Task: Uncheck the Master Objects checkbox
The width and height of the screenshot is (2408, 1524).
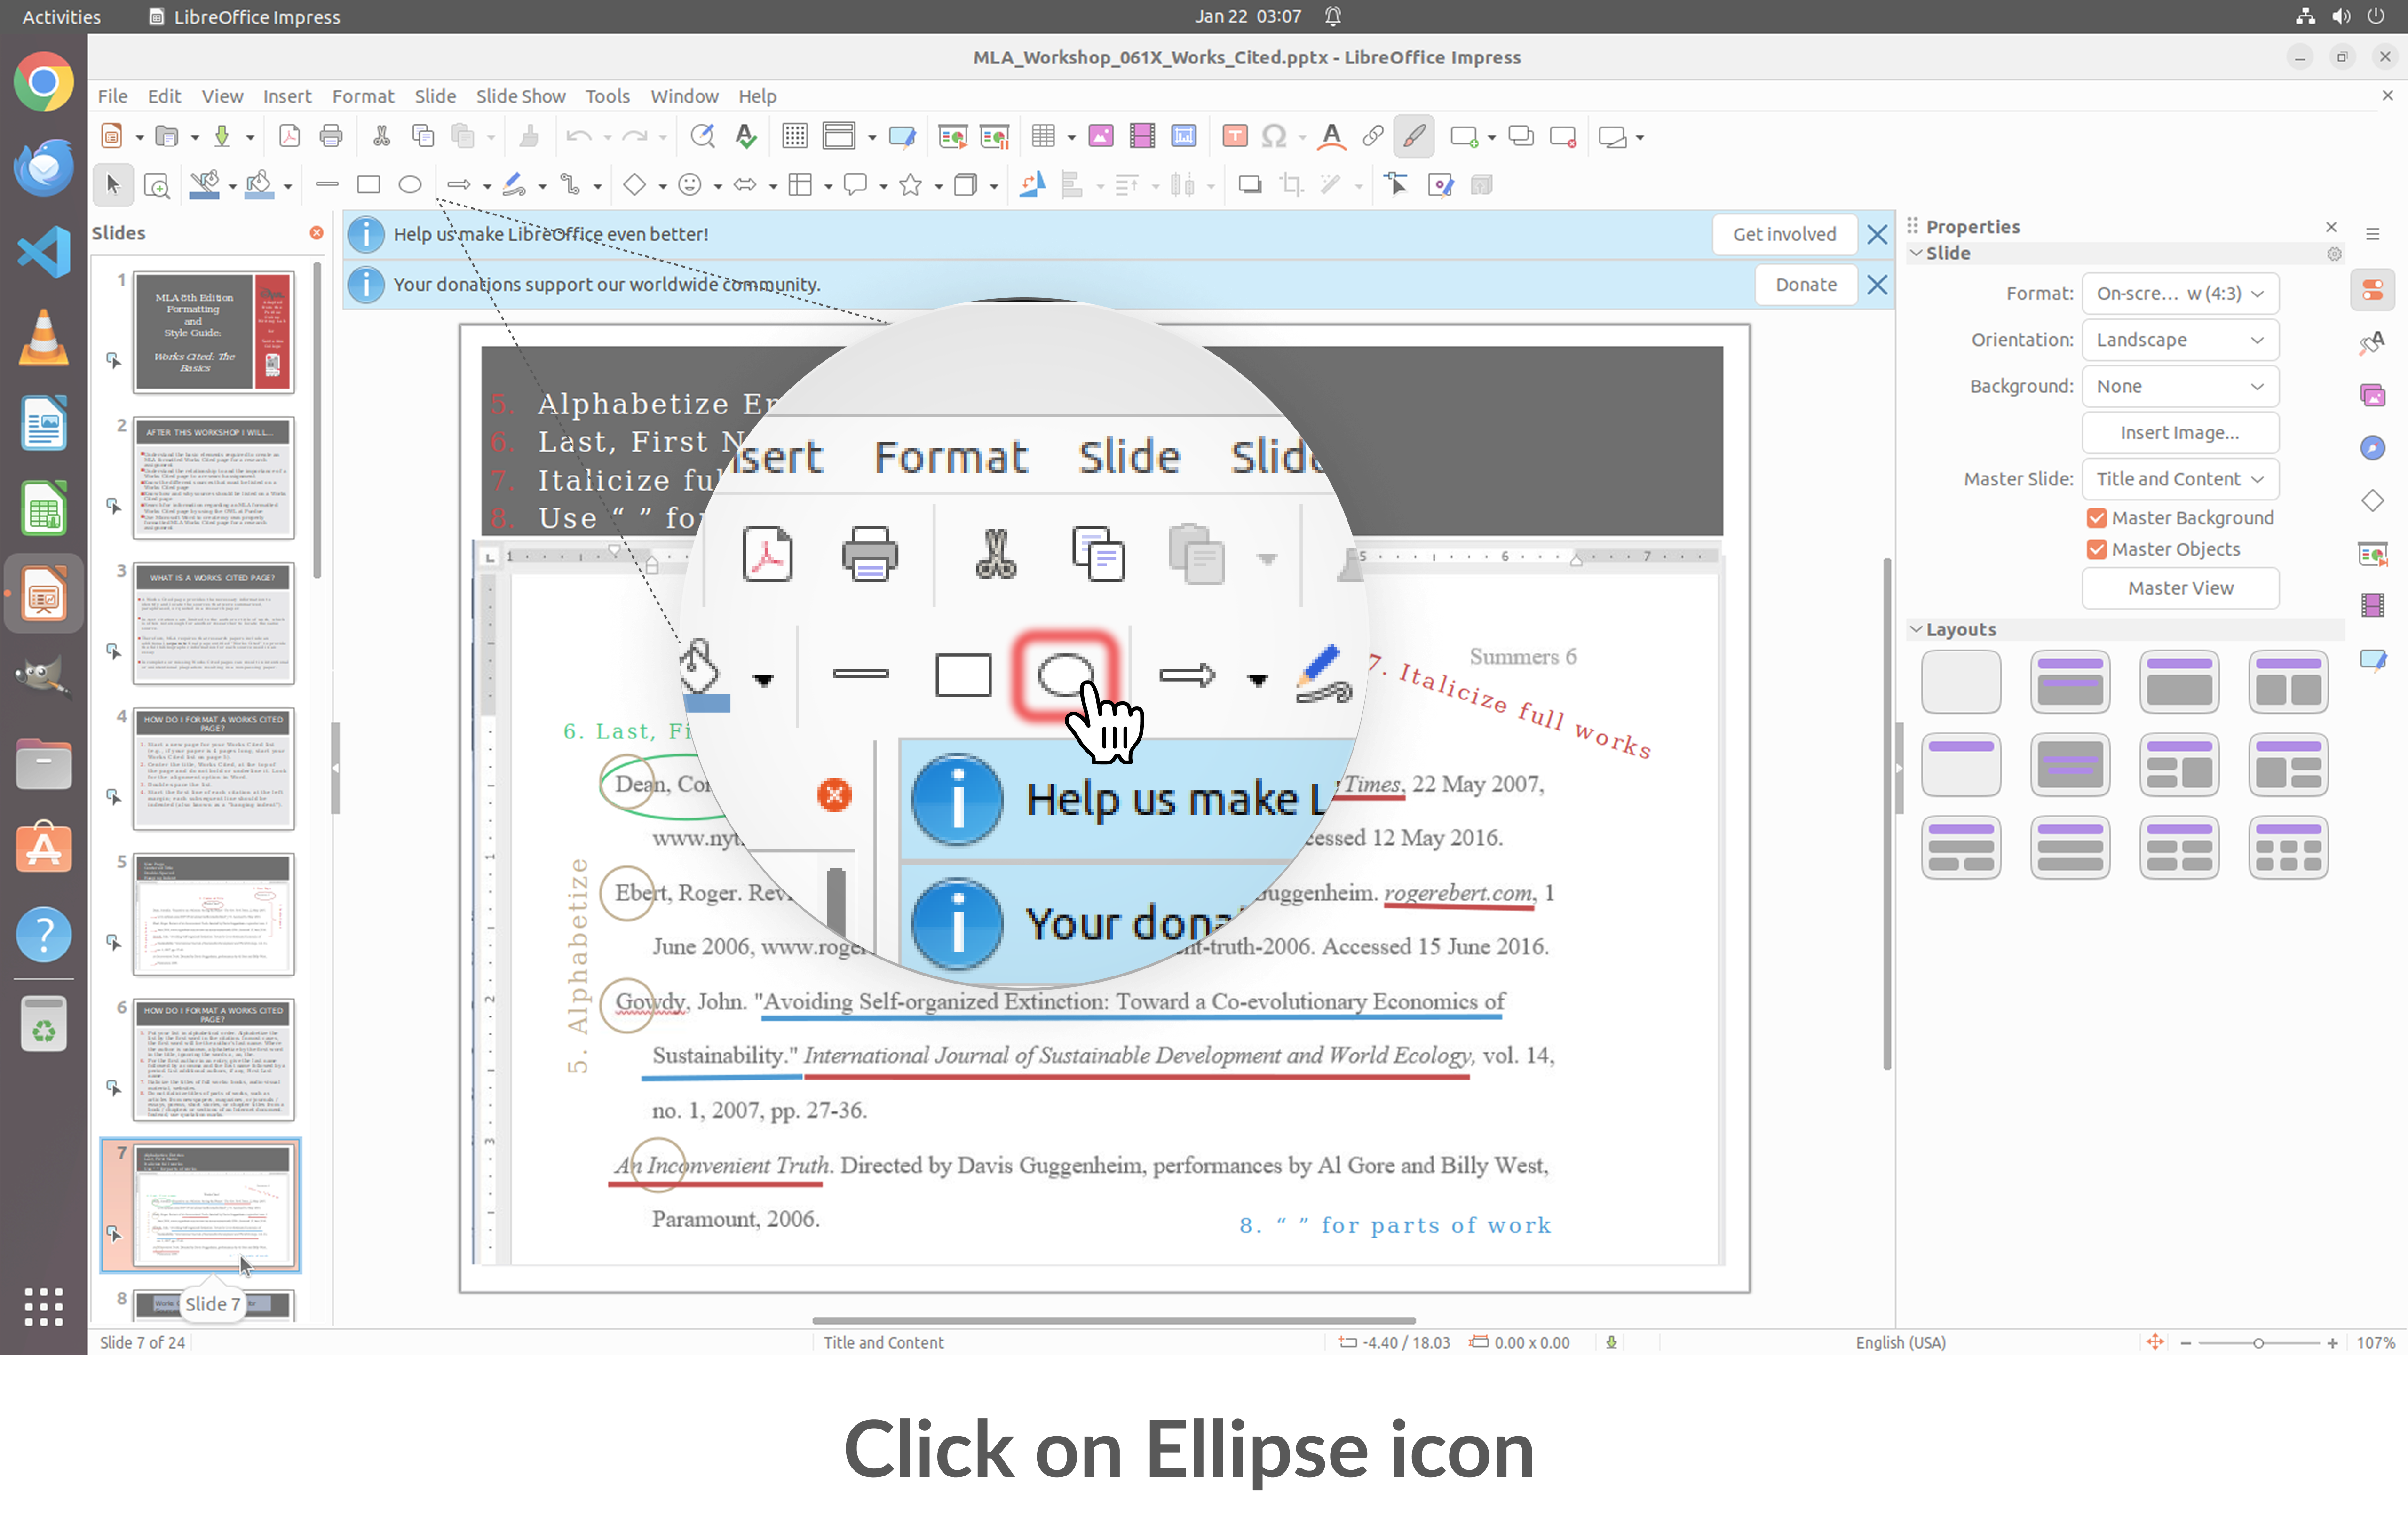Action: coord(2097,549)
